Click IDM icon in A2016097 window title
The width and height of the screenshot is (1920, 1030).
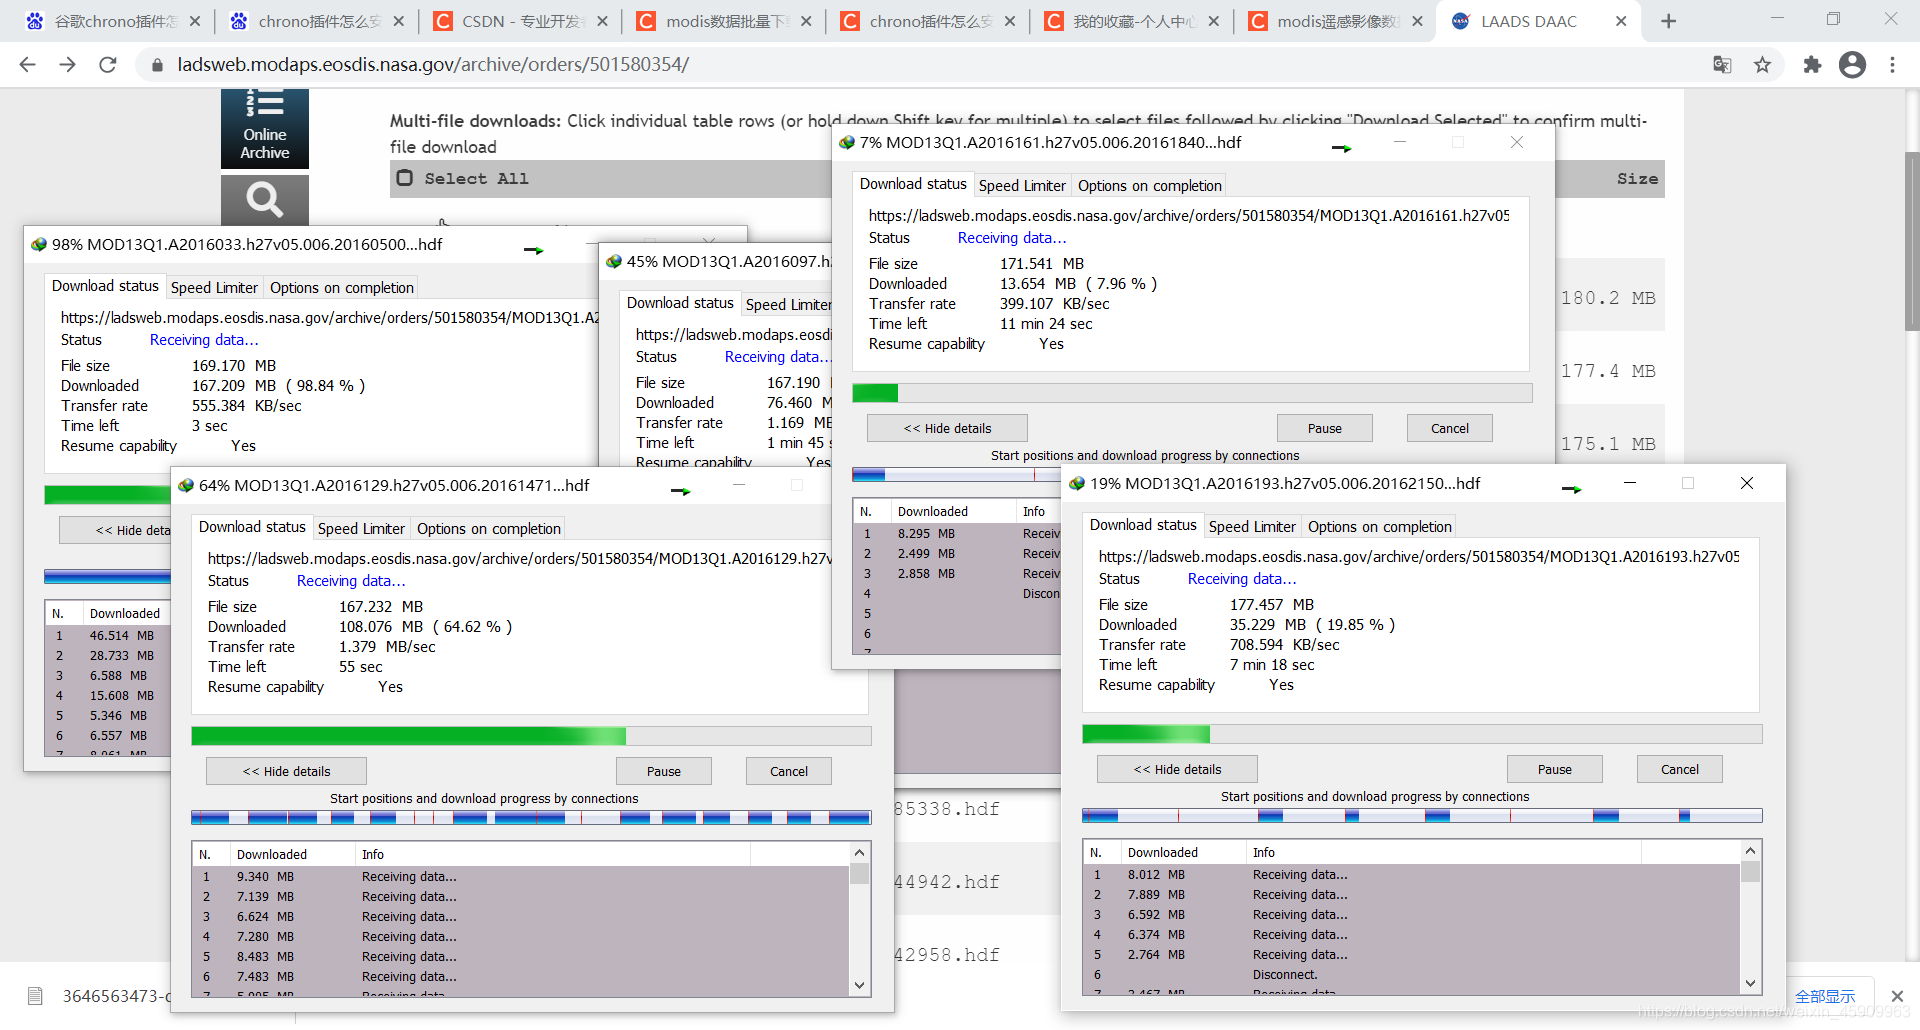pos(614,261)
